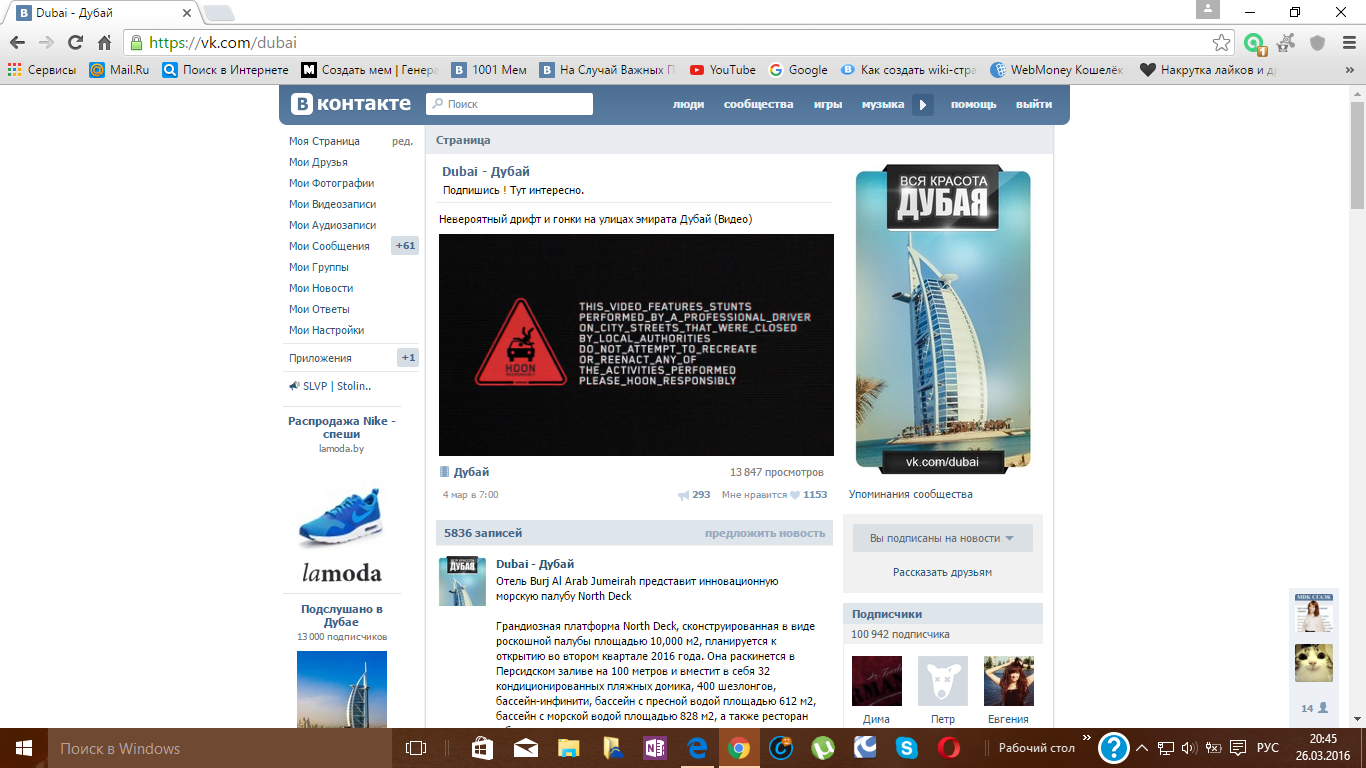Click the +61 messages counter badge
1366x768 pixels.
coord(405,246)
